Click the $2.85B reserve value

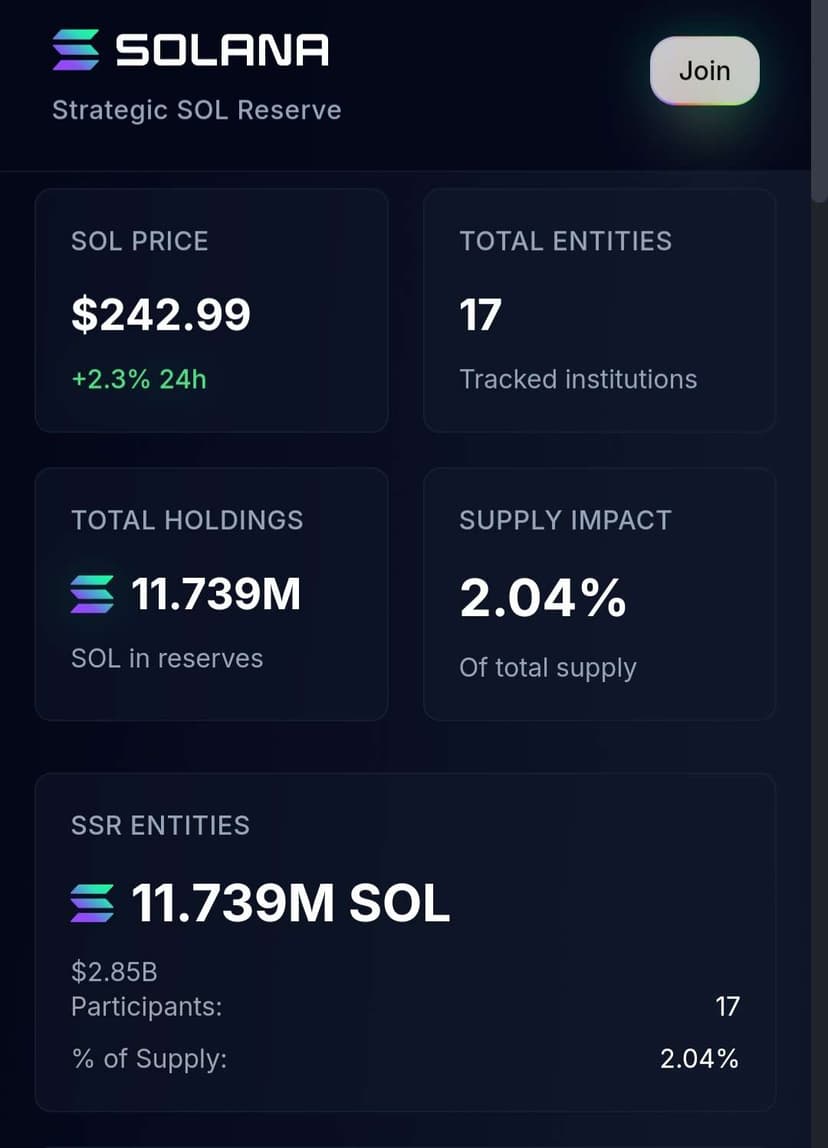click(x=114, y=971)
